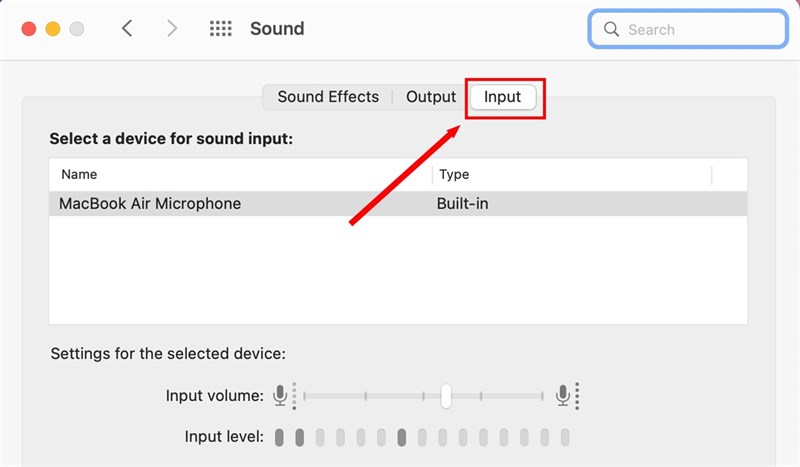This screenshot has height=467, width=800.
Task: Type in the Search field
Action: click(x=700, y=29)
